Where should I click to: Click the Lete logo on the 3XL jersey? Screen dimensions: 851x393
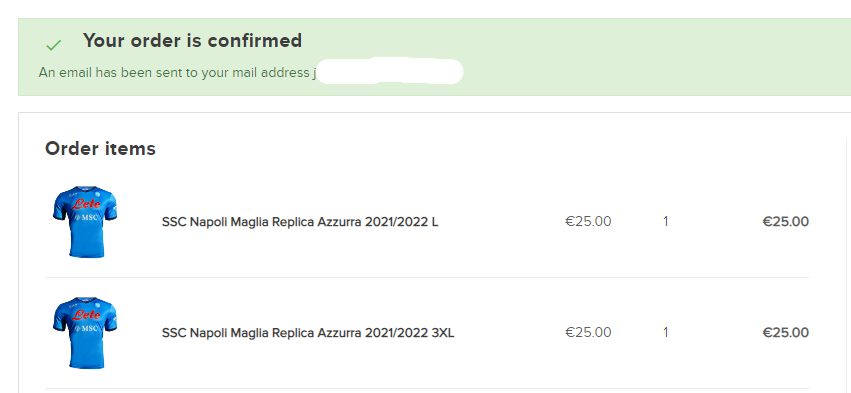pos(86,315)
